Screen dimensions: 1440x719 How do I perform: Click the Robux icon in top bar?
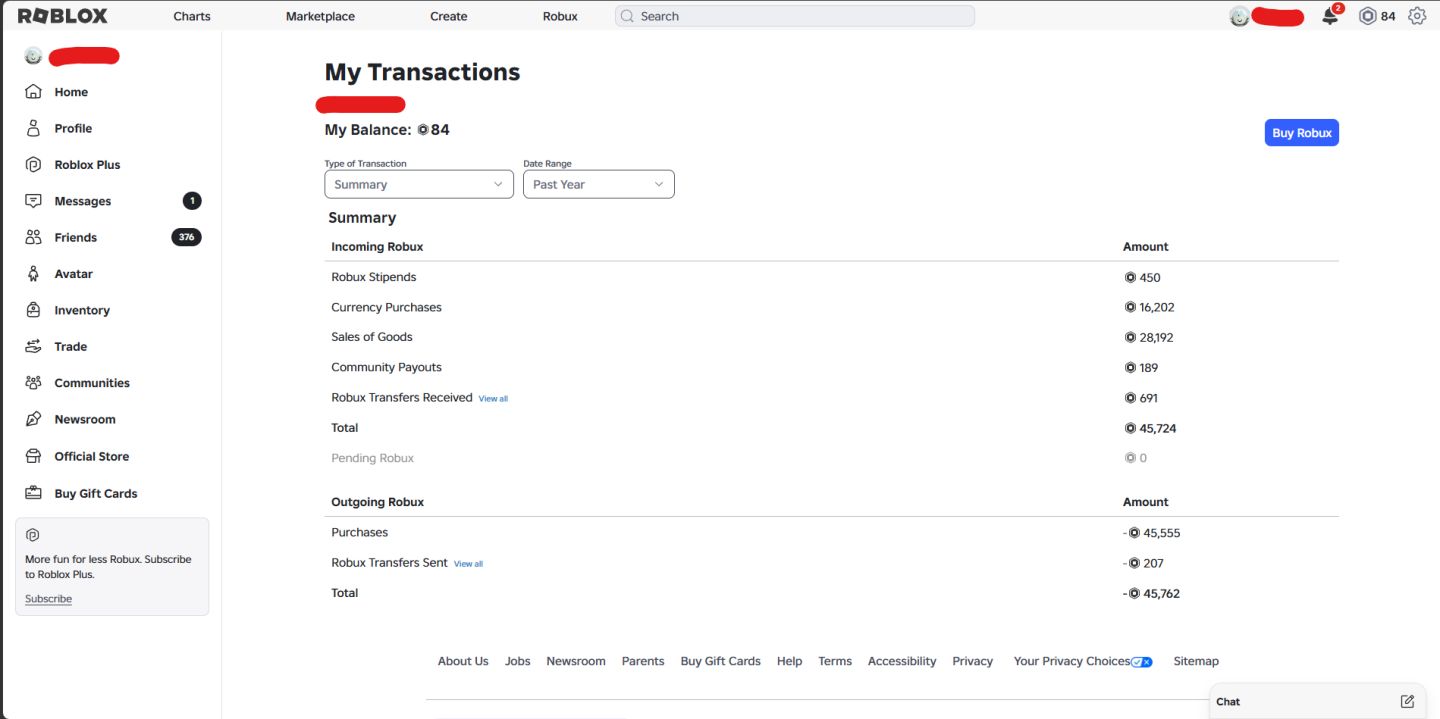pos(1367,16)
